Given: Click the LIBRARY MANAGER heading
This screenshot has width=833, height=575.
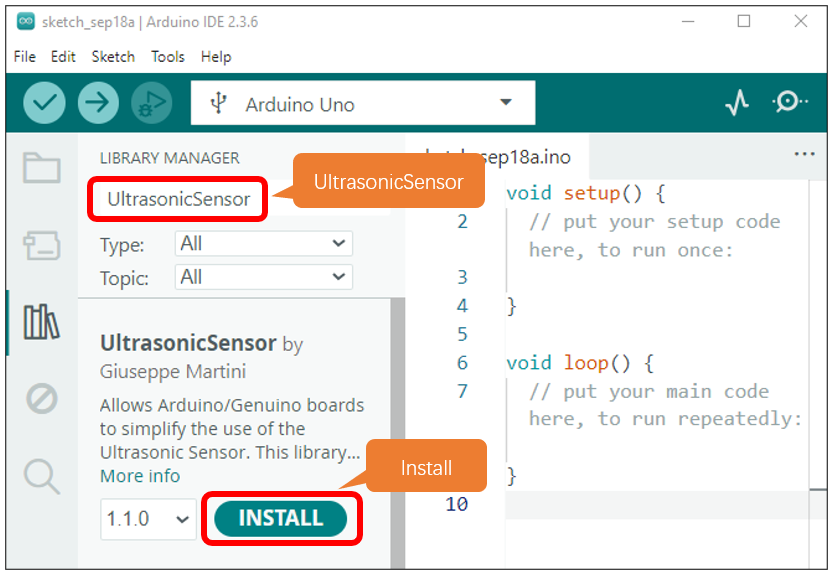Looking at the screenshot, I should pyautogui.click(x=169, y=158).
